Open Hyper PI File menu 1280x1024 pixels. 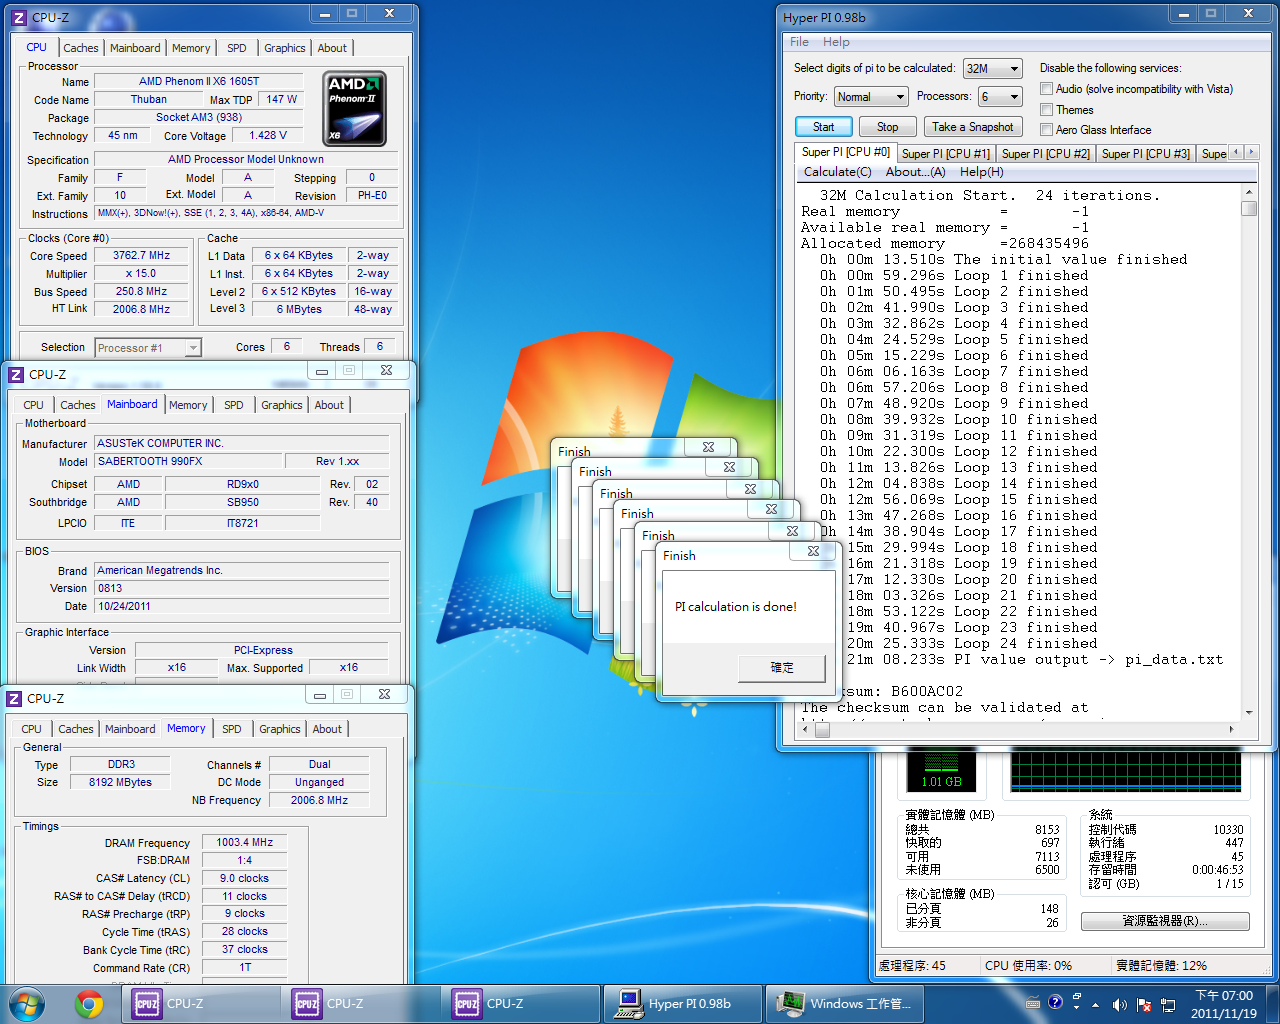(x=799, y=42)
